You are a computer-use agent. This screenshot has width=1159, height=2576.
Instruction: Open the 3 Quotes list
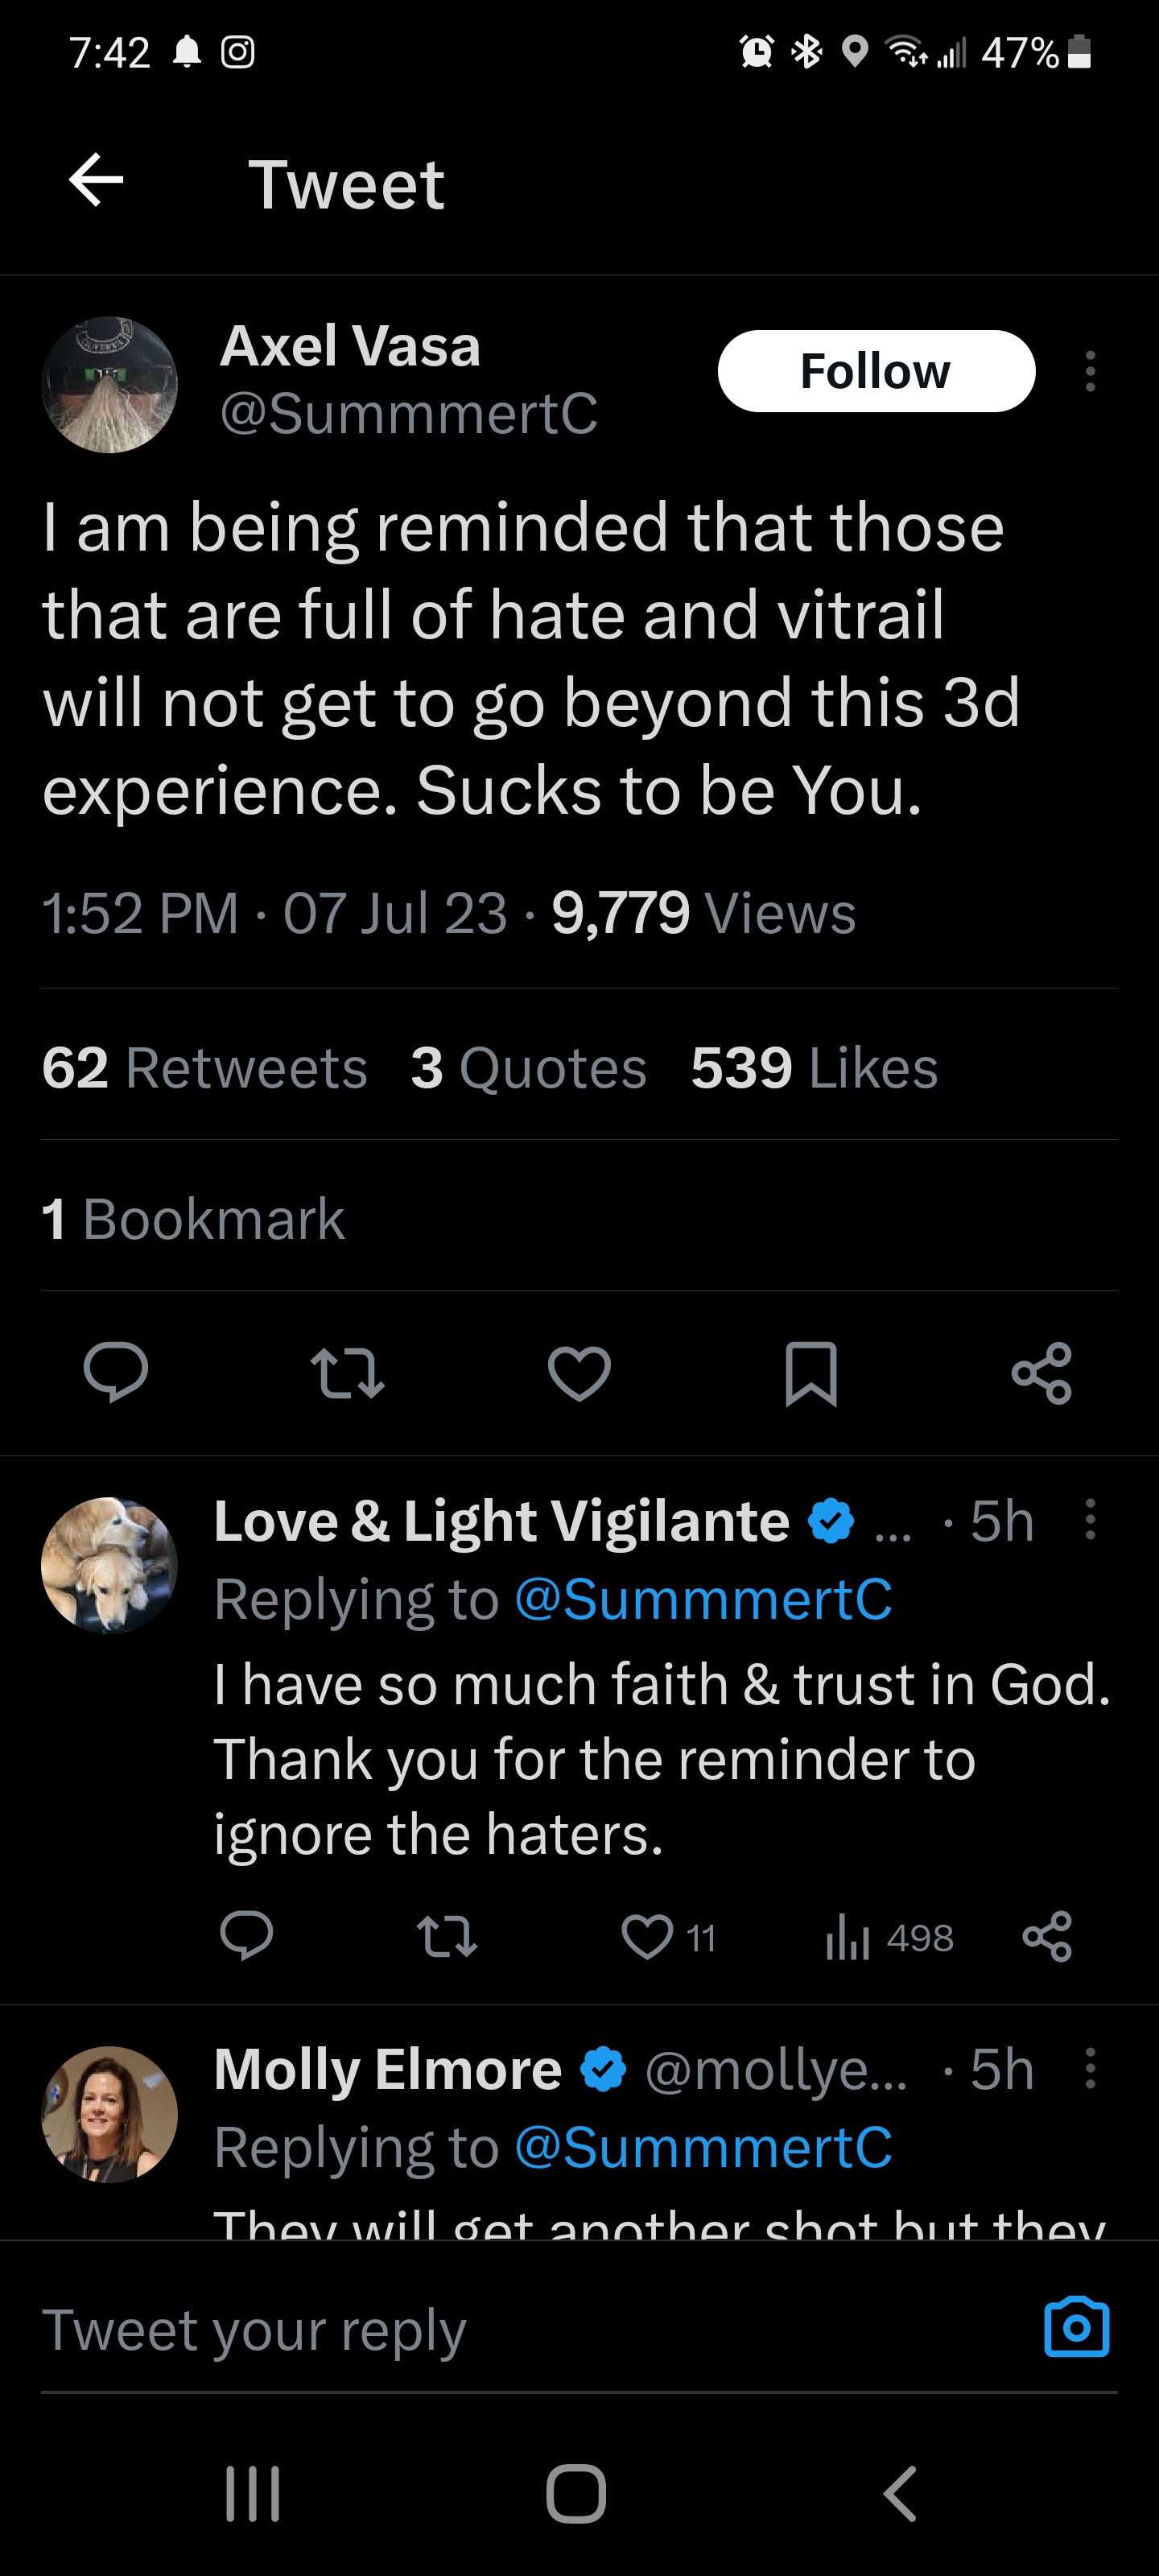528,1067
